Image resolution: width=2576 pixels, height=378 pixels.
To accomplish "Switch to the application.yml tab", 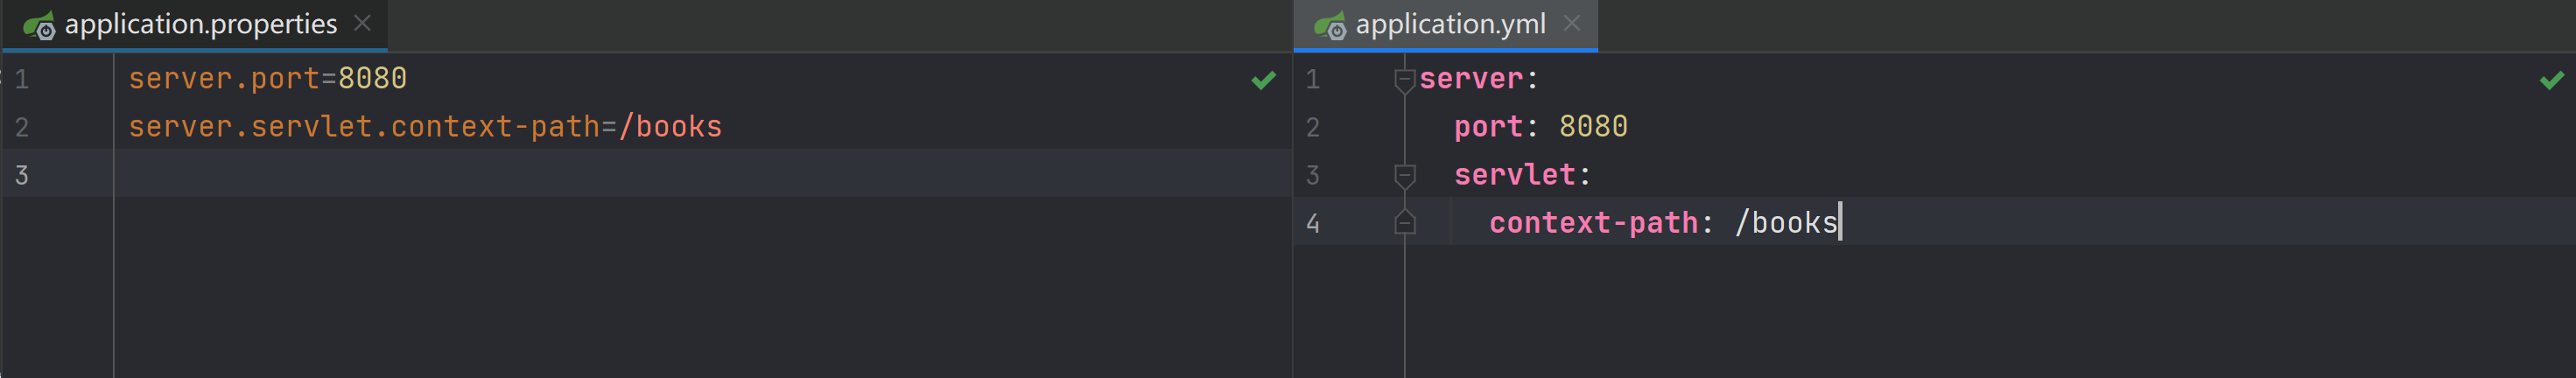I will click(x=1449, y=24).
